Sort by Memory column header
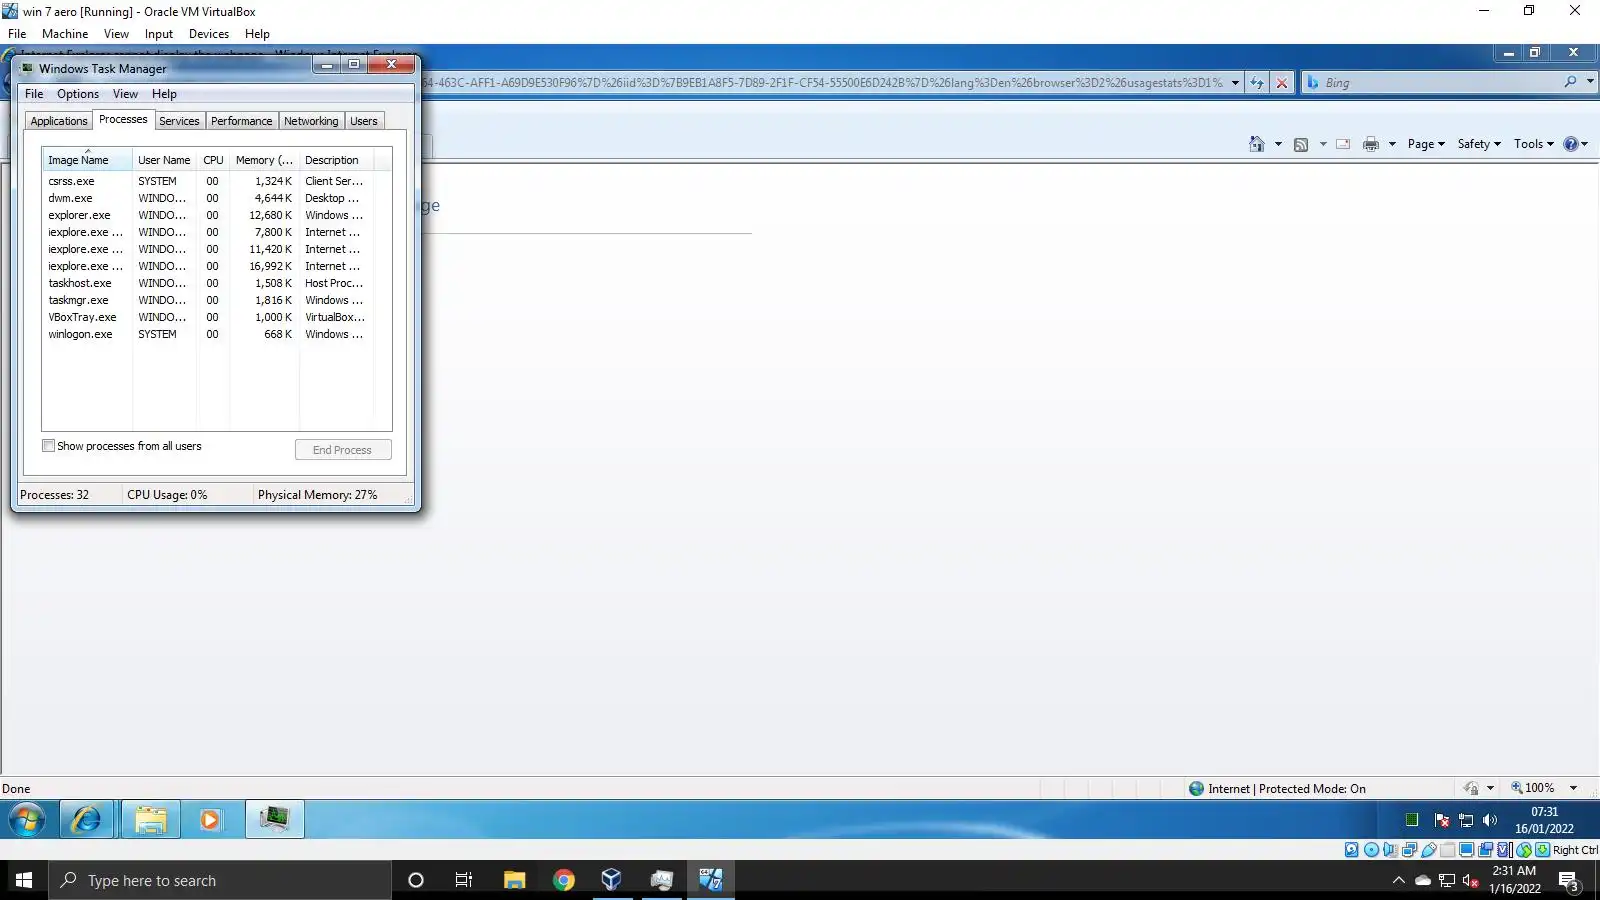This screenshot has width=1600, height=900. [x=264, y=160]
